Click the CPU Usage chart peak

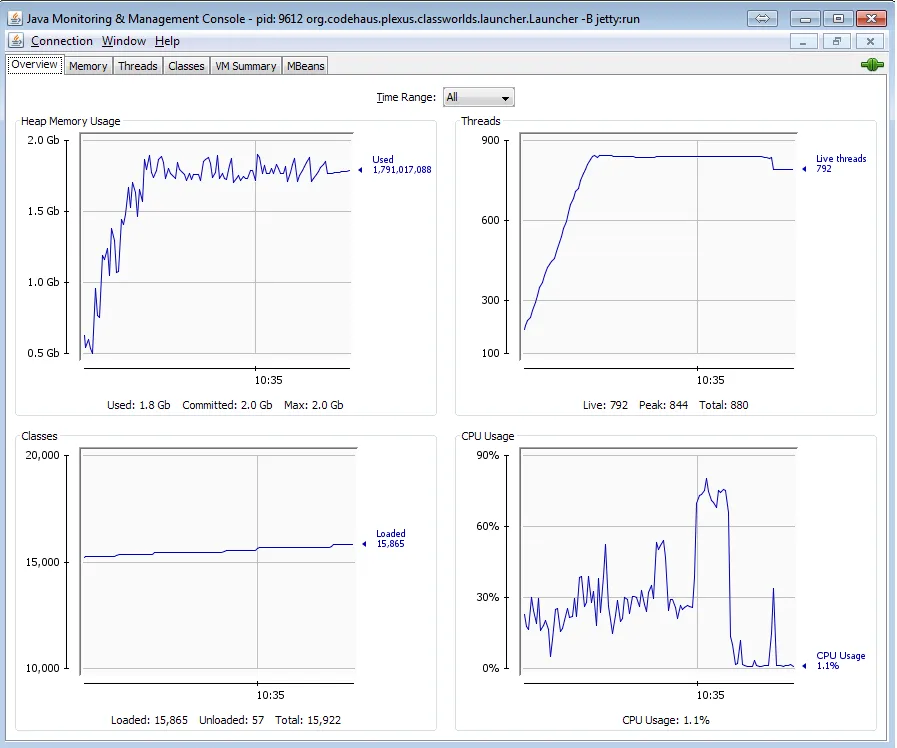click(x=706, y=479)
